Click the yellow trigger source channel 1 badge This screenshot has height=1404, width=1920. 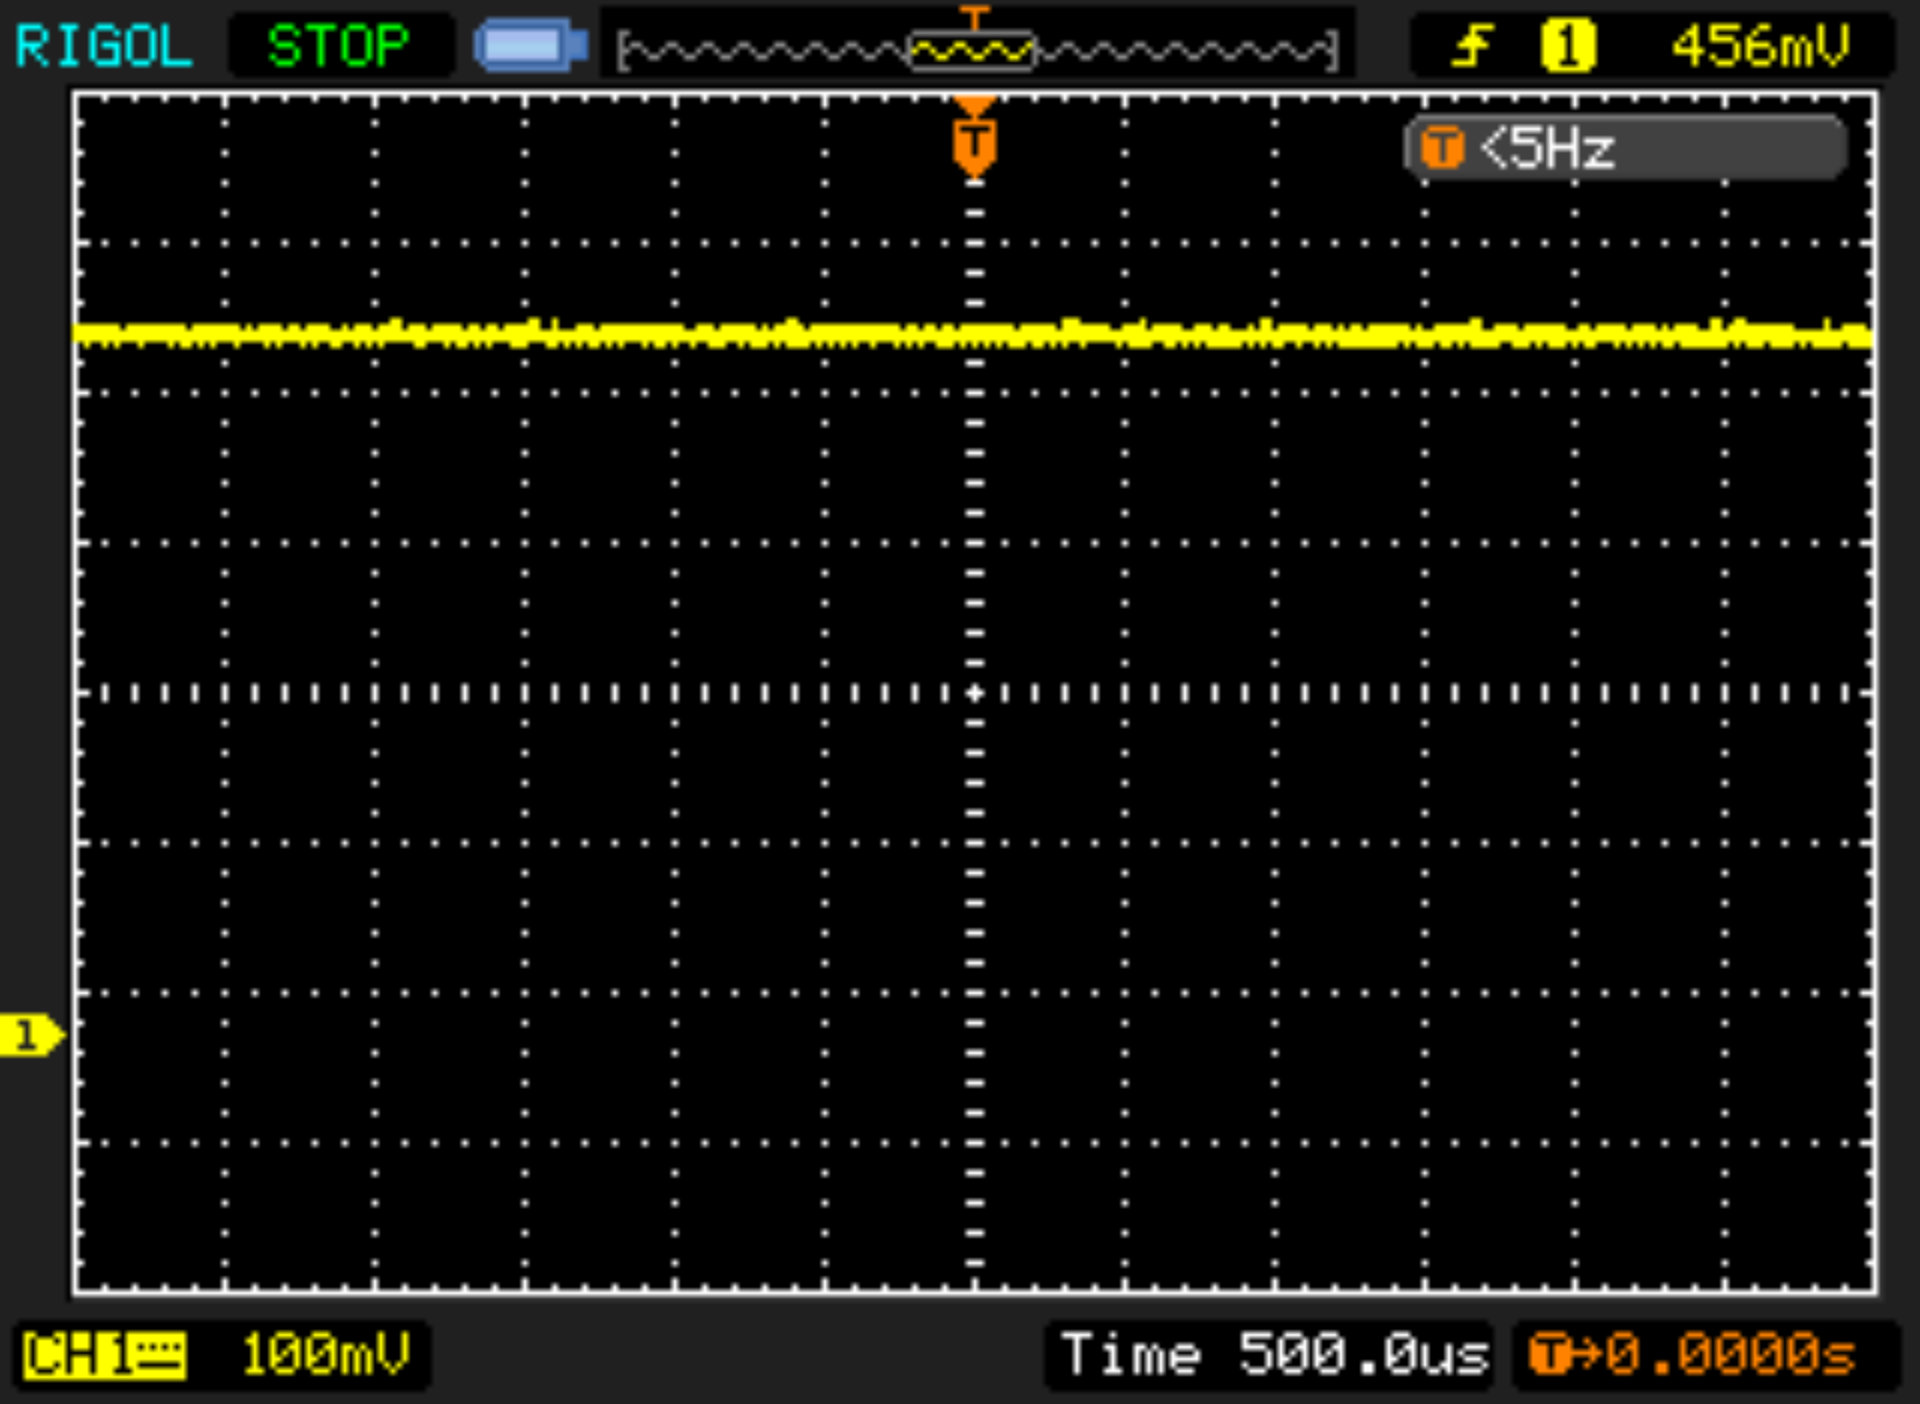pyautogui.click(x=1567, y=46)
